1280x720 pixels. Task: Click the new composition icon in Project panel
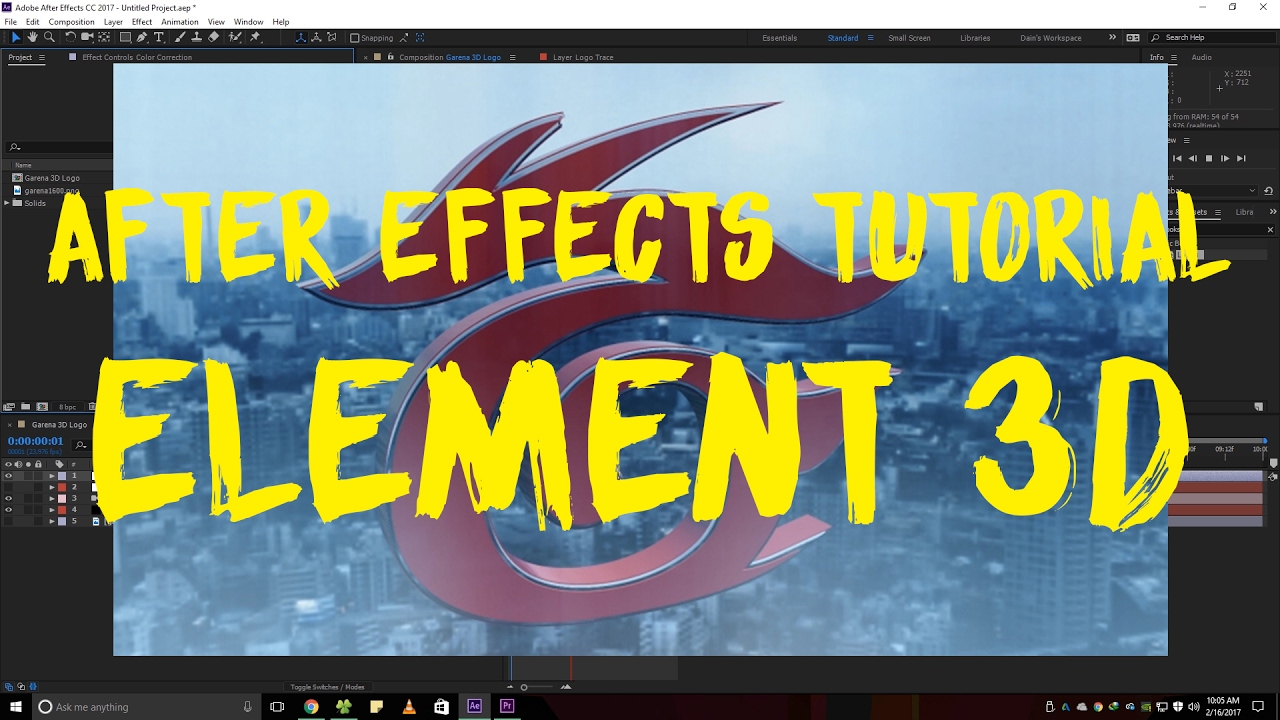[42, 407]
